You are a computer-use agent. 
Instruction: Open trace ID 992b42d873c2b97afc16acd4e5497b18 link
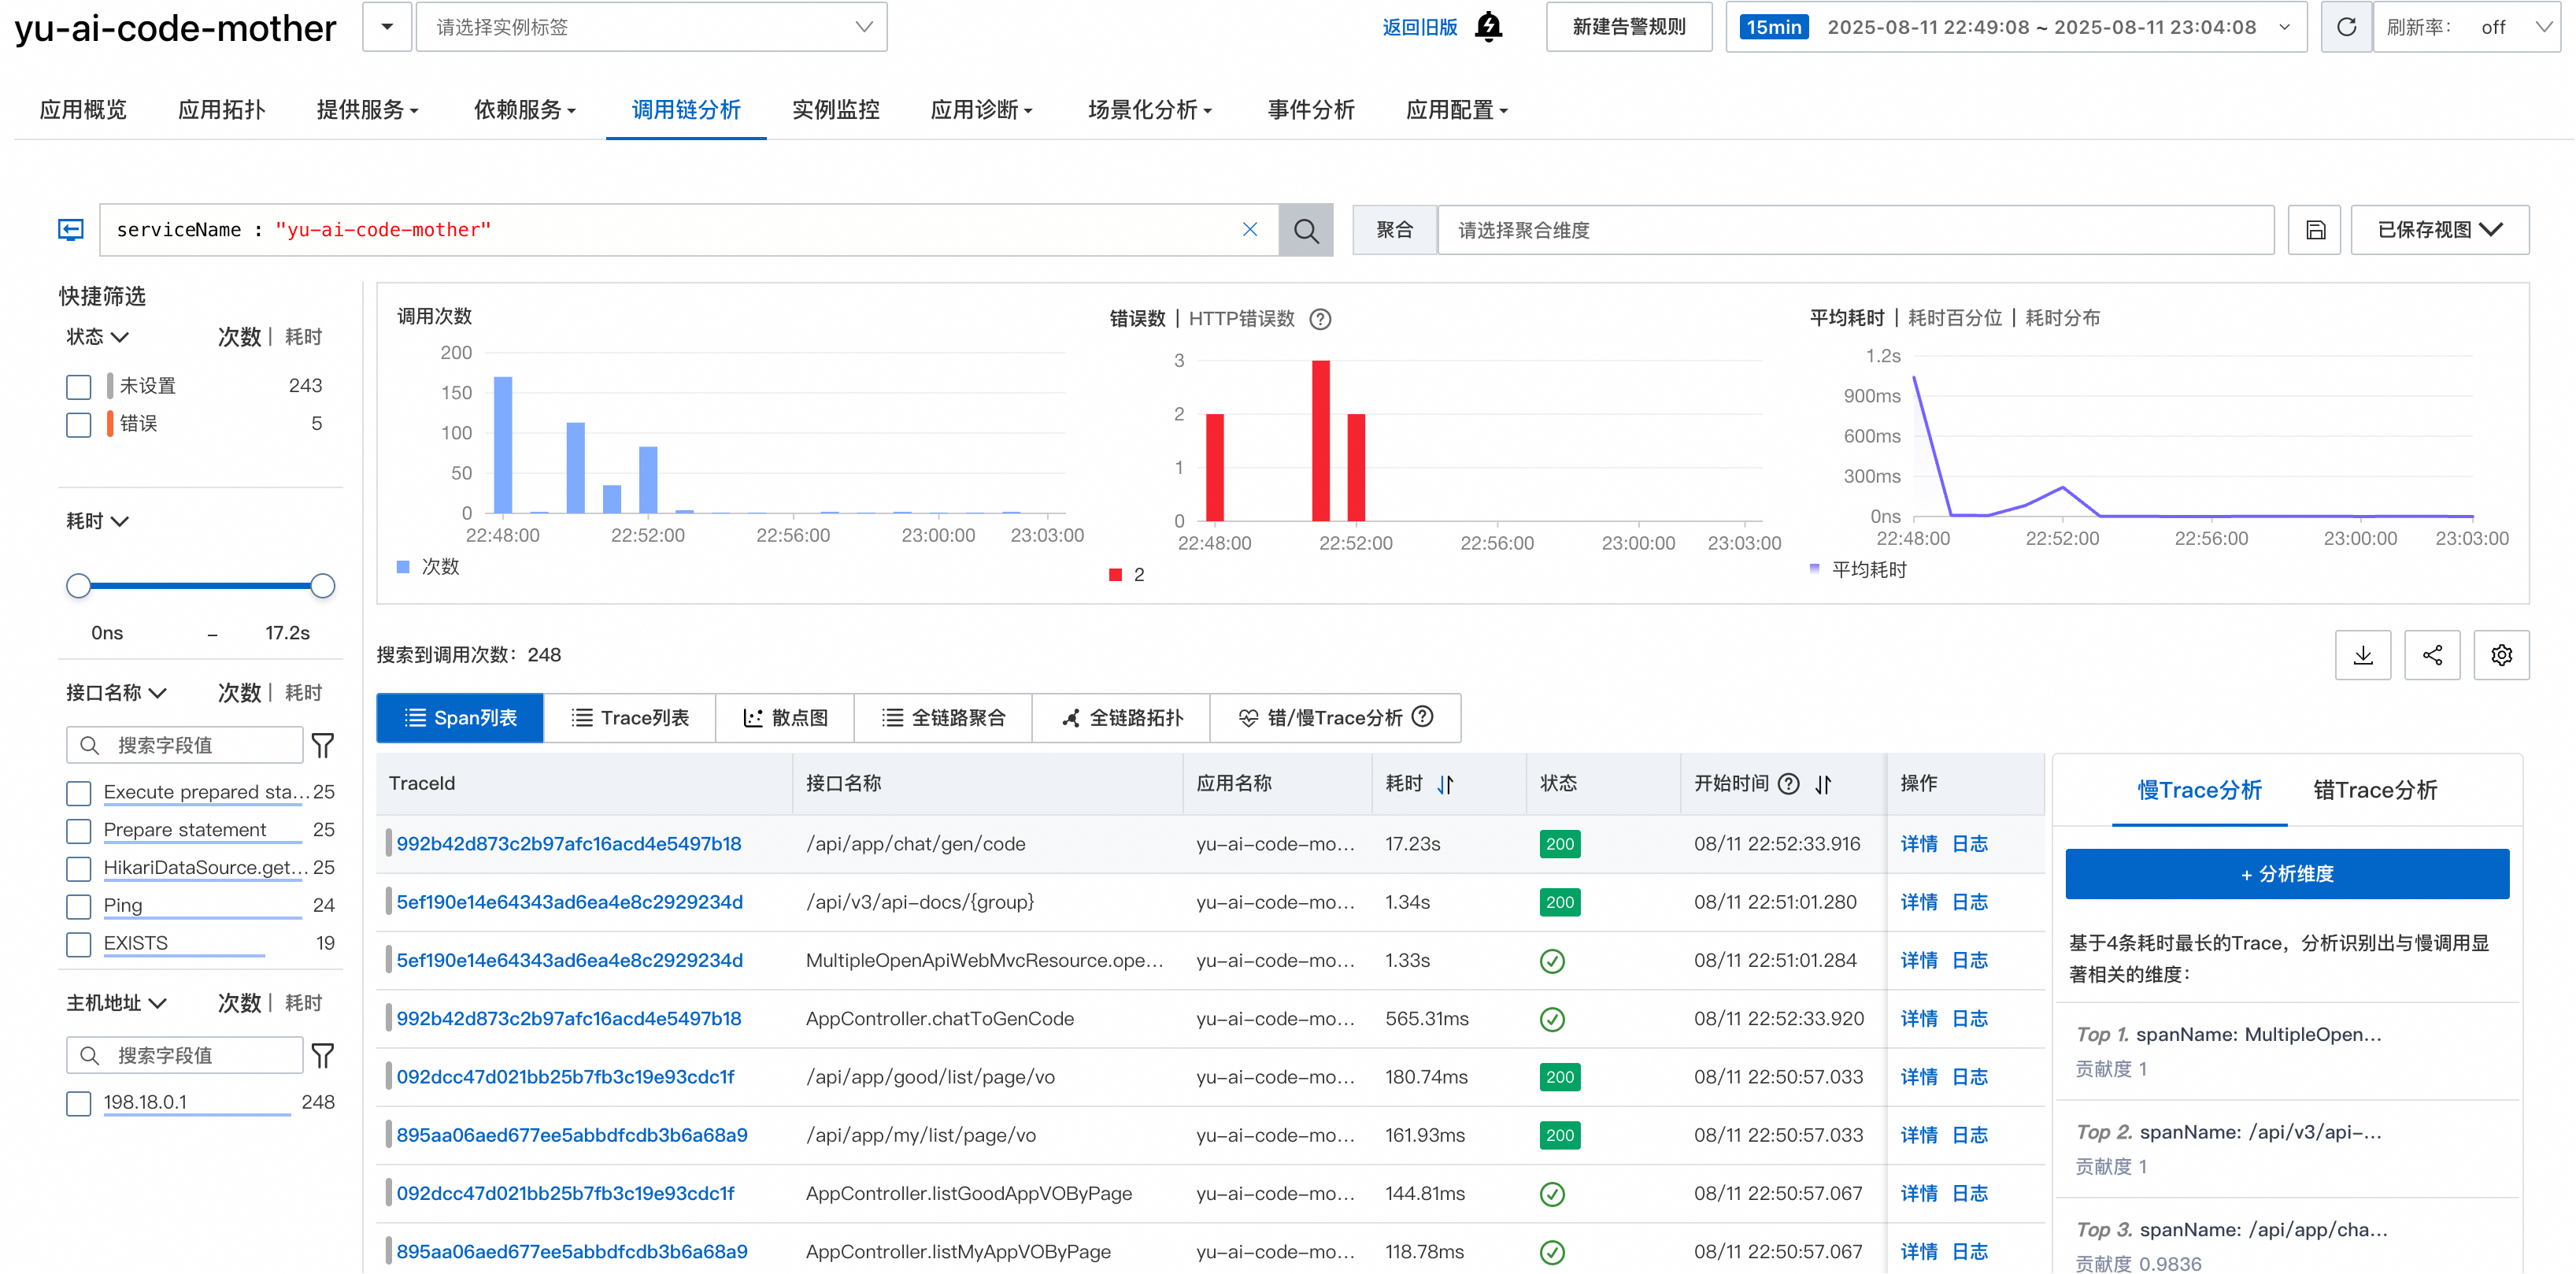pyautogui.click(x=568, y=844)
